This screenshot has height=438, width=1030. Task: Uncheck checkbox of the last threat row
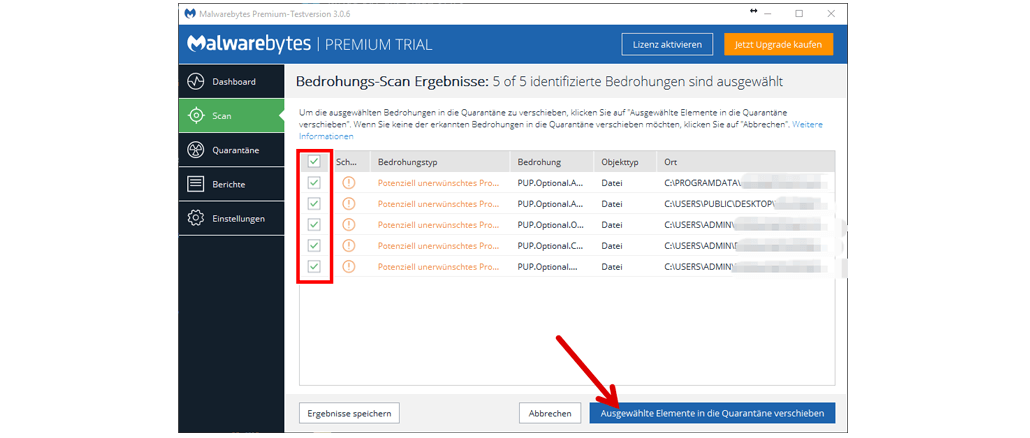(x=314, y=267)
